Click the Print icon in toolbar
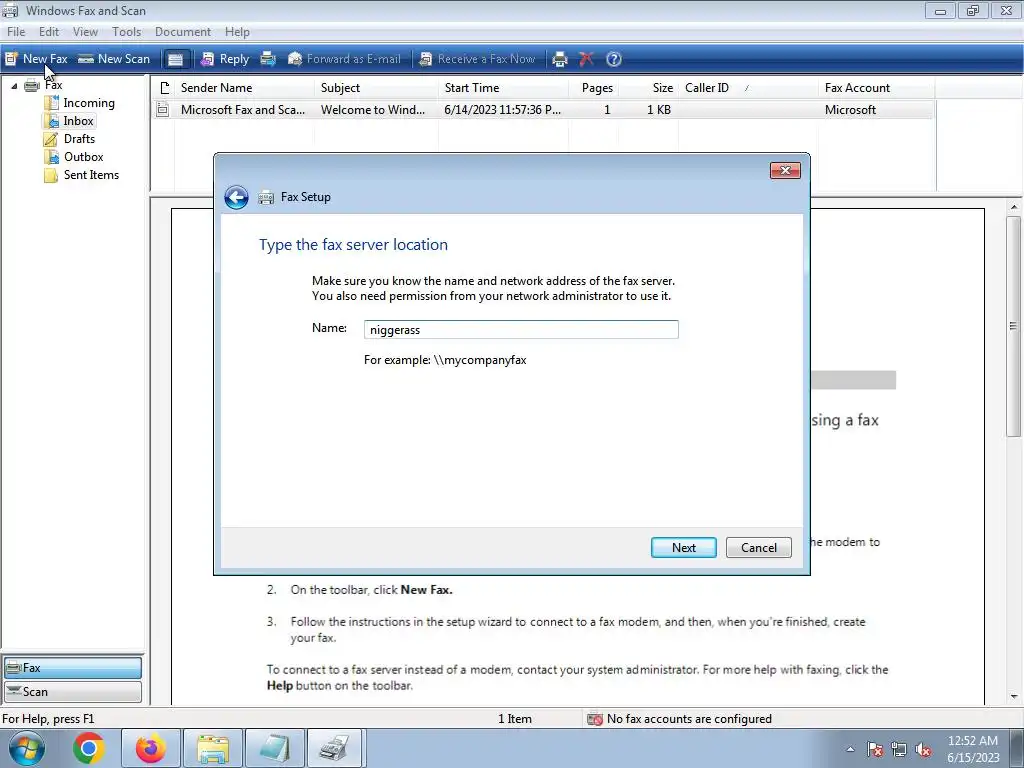Screen dimensions: 1024x768 click(x=560, y=59)
